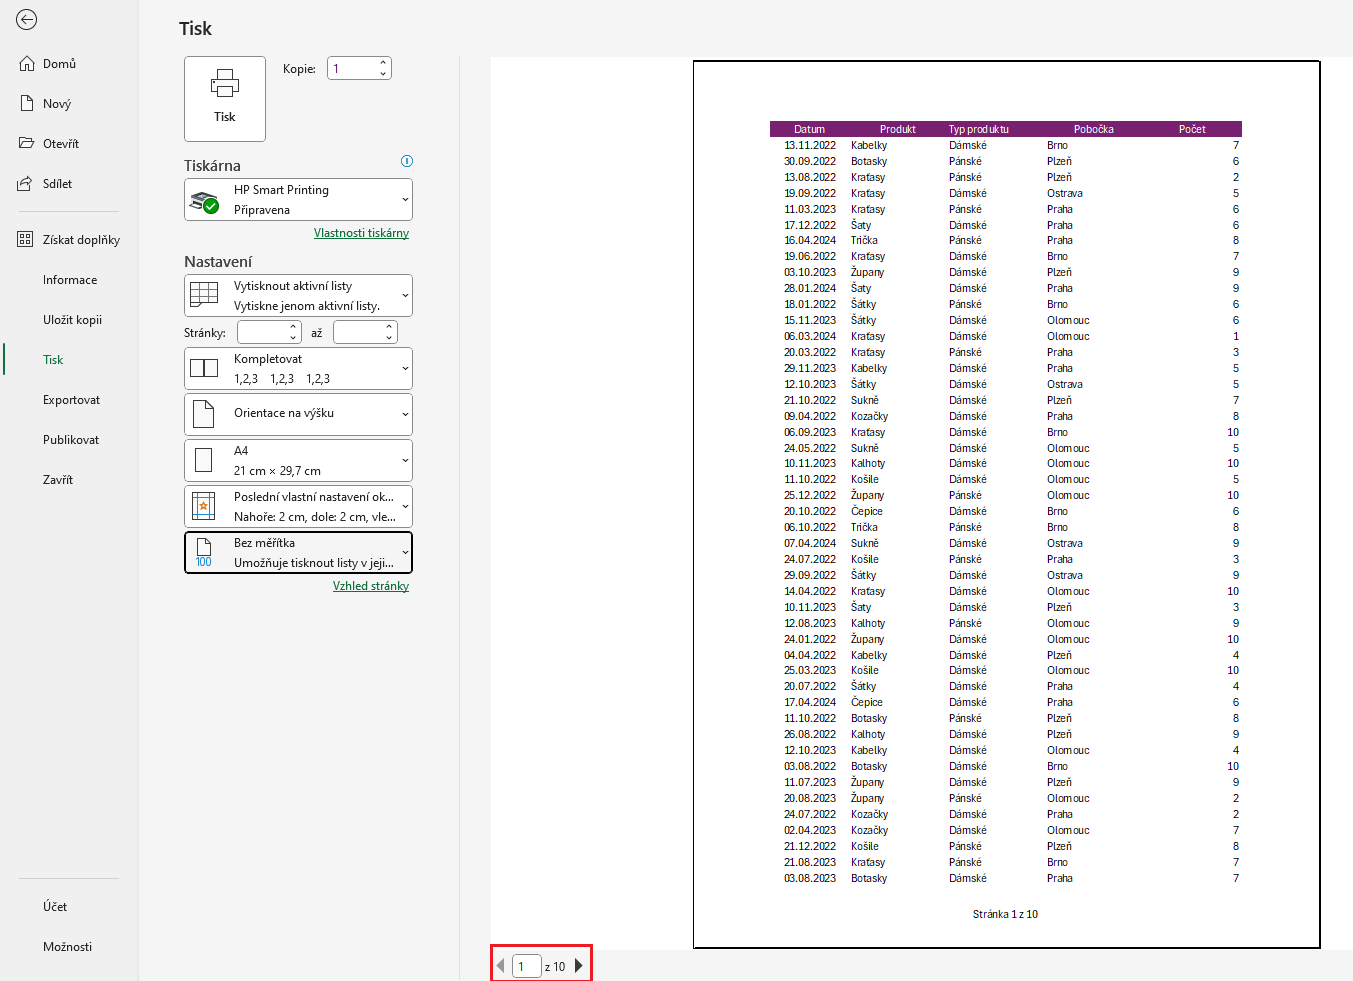Click the až to-page field
Screen dimensions: 1353x981
coord(358,332)
